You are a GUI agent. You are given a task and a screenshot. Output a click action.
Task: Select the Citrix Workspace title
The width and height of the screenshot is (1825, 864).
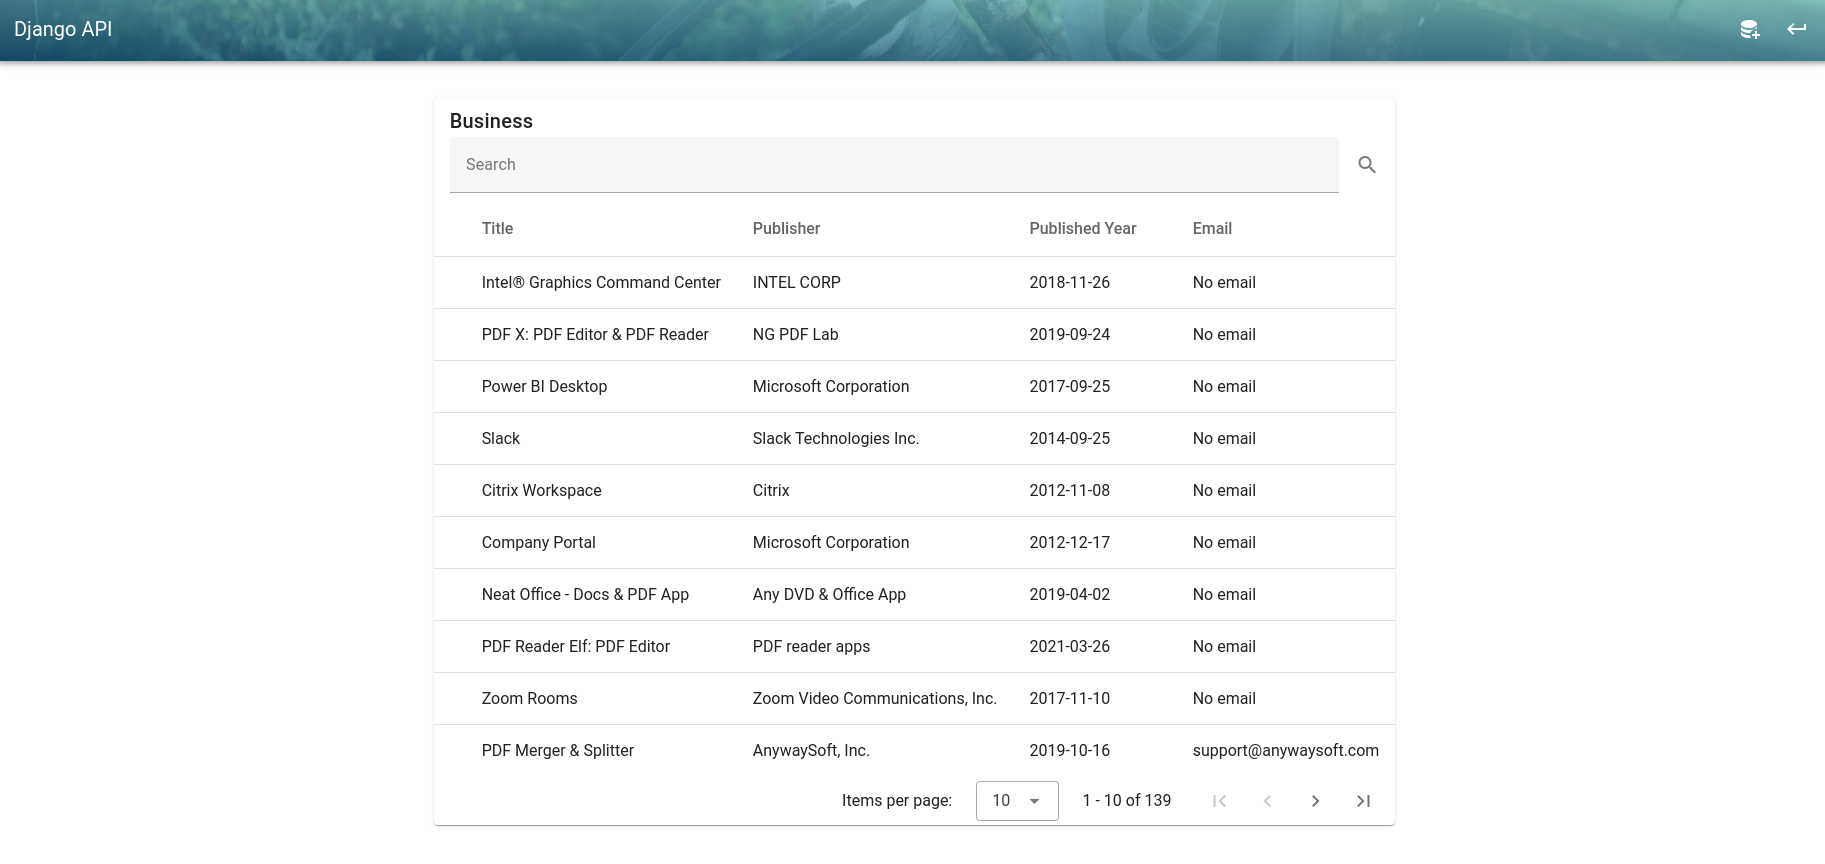coord(542,491)
